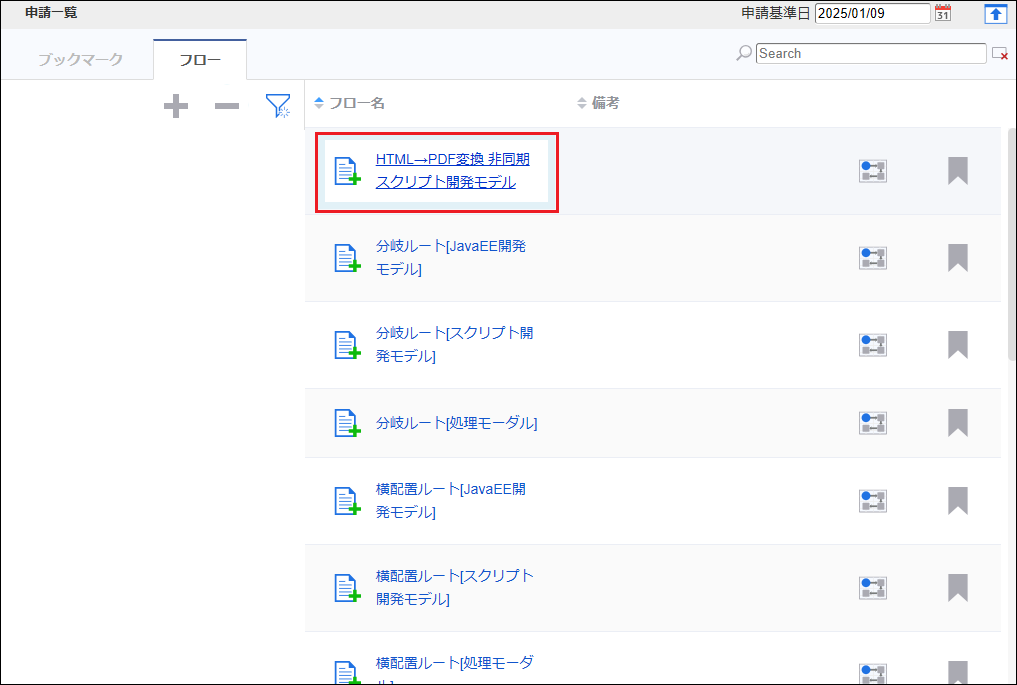Viewport: 1017px width, 685px height.
Task: Open the filter funnel icon
Action: [278, 106]
